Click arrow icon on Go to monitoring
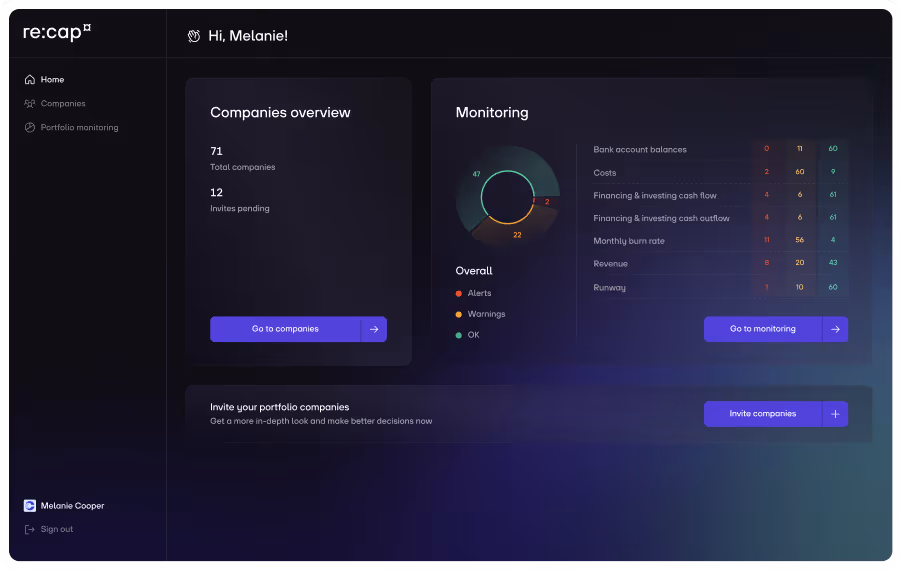Viewport: 900px width, 570px height. [x=835, y=329]
